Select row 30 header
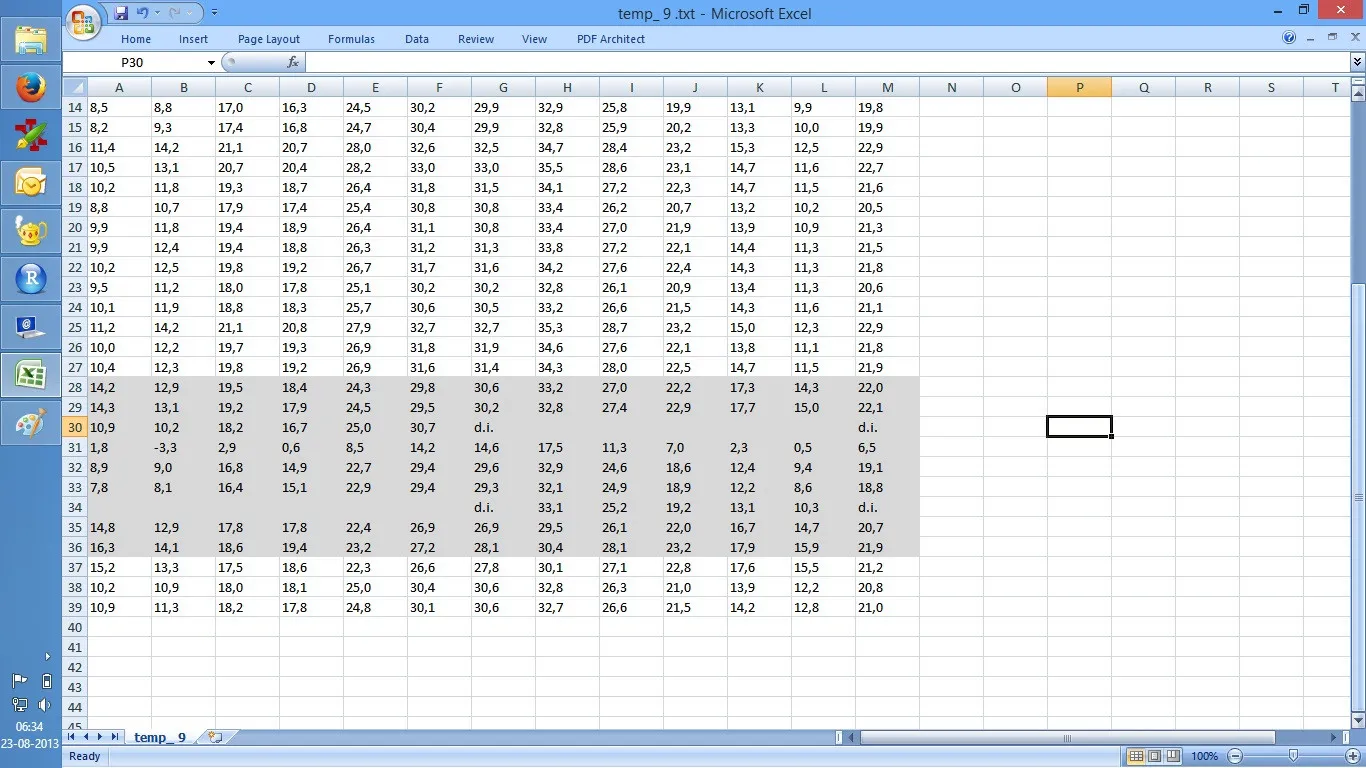The height and width of the screenshot is (768, 1366). [75, 427]
